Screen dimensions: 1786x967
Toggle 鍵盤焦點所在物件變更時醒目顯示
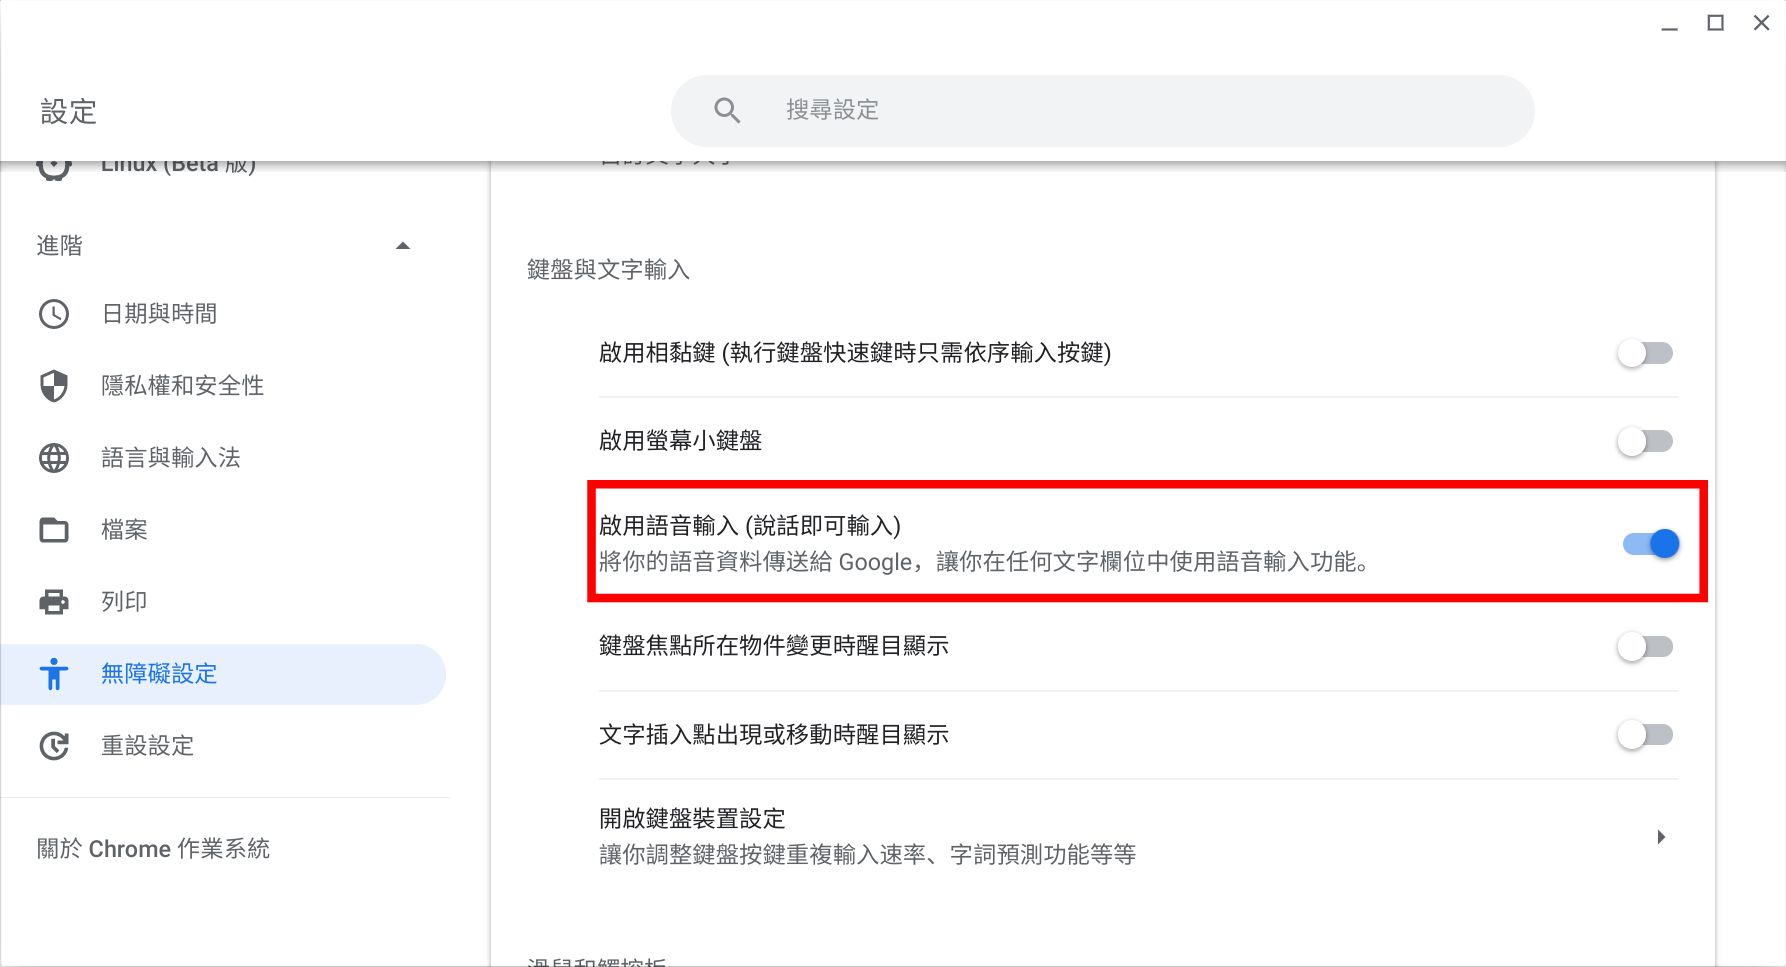pyautogui.click(x=1644, y=647)
